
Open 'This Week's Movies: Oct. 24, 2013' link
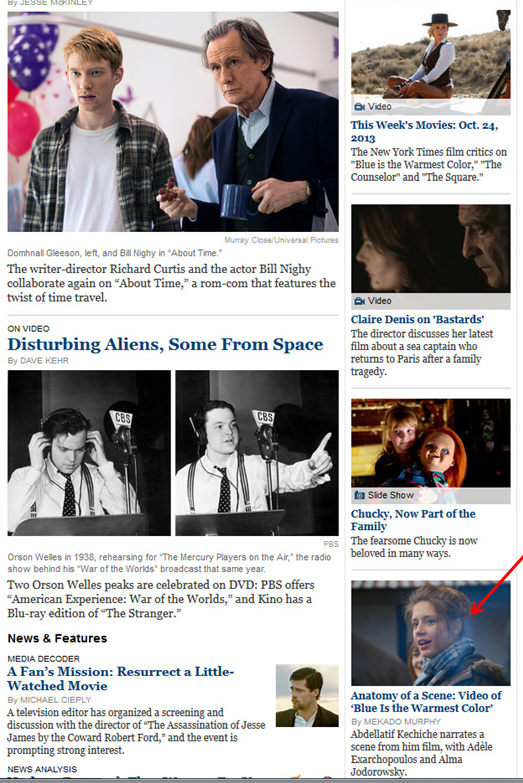[424, 131]
